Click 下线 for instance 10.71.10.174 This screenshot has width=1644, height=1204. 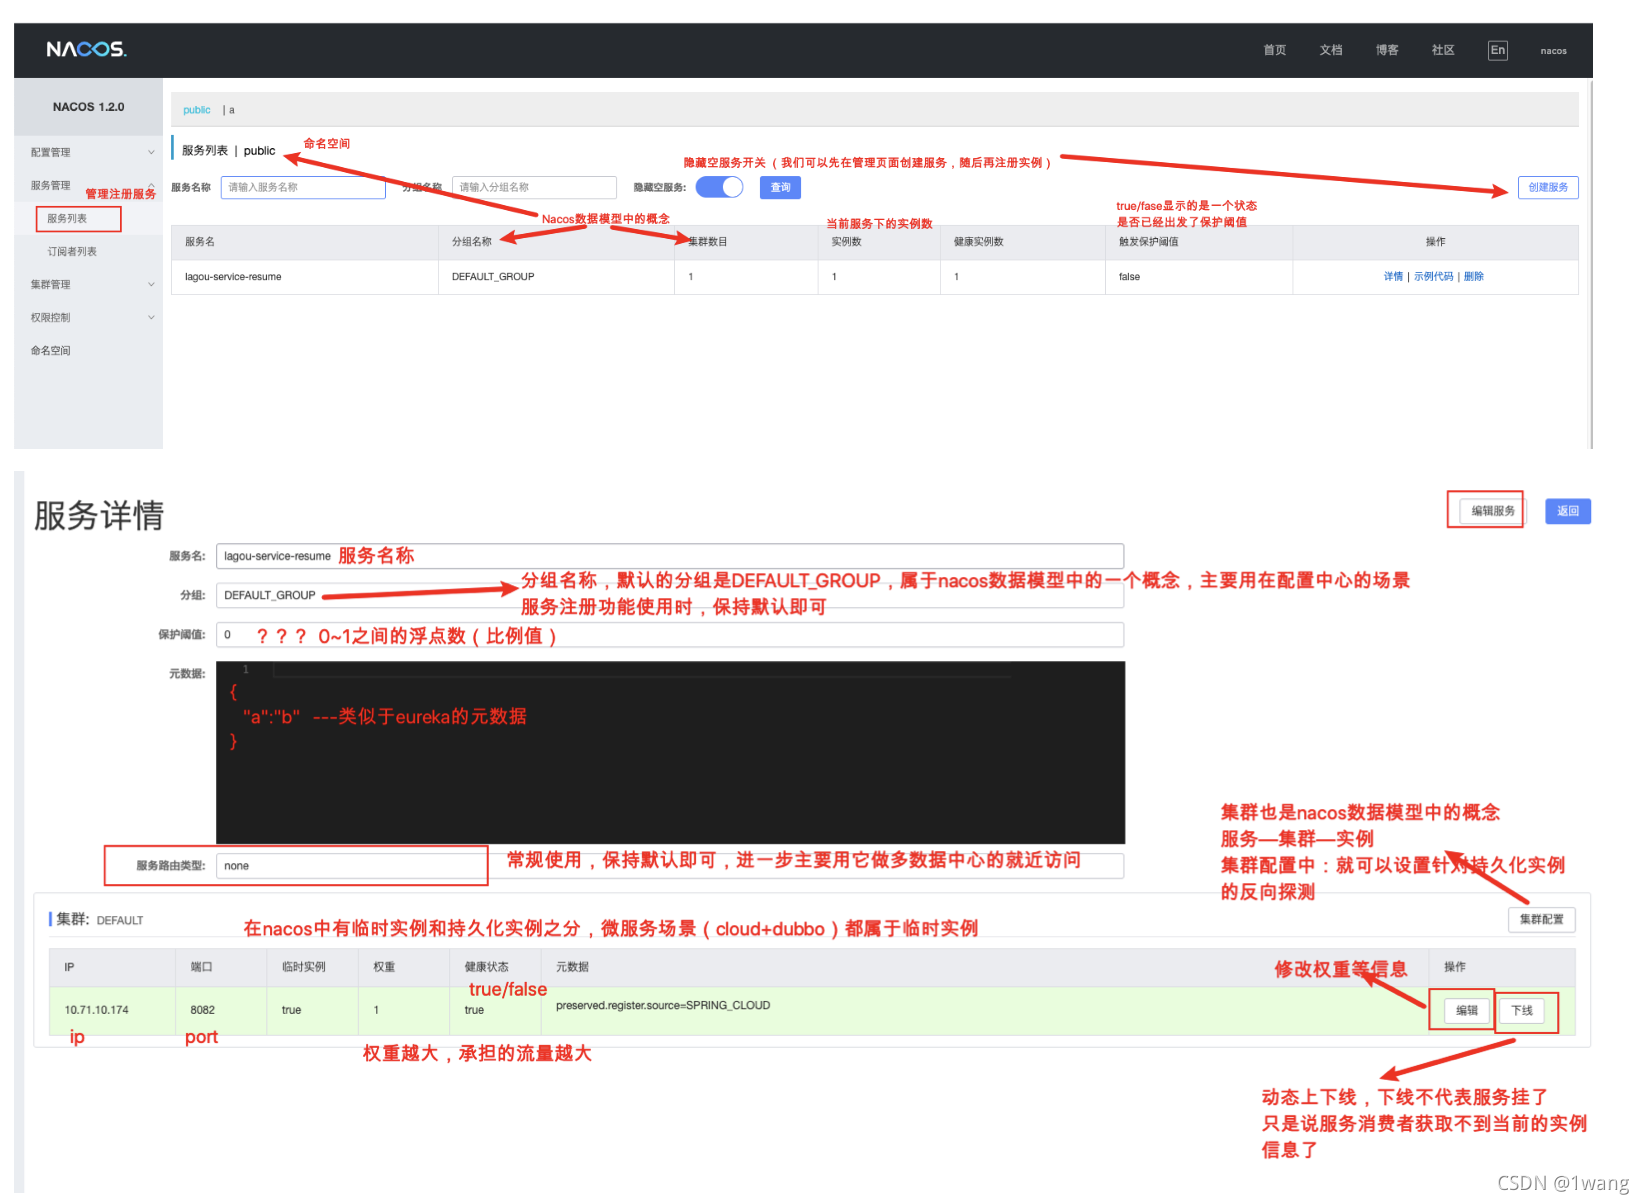pos(1521,1010)
